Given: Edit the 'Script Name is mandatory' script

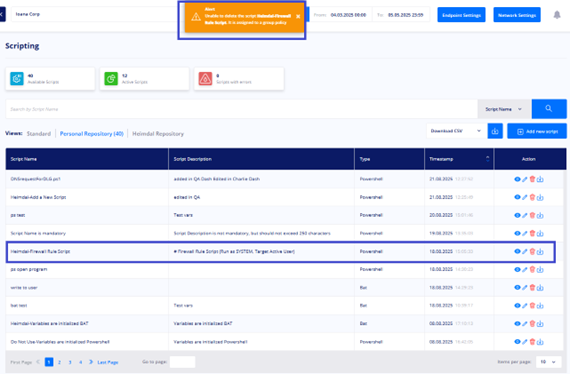Looking at the screenshot, I should (x=525, y=233).
